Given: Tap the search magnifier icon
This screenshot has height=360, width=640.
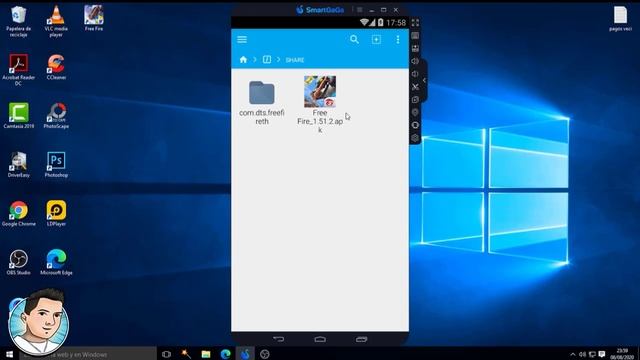Looking at the screenshot, I should 354,40.
